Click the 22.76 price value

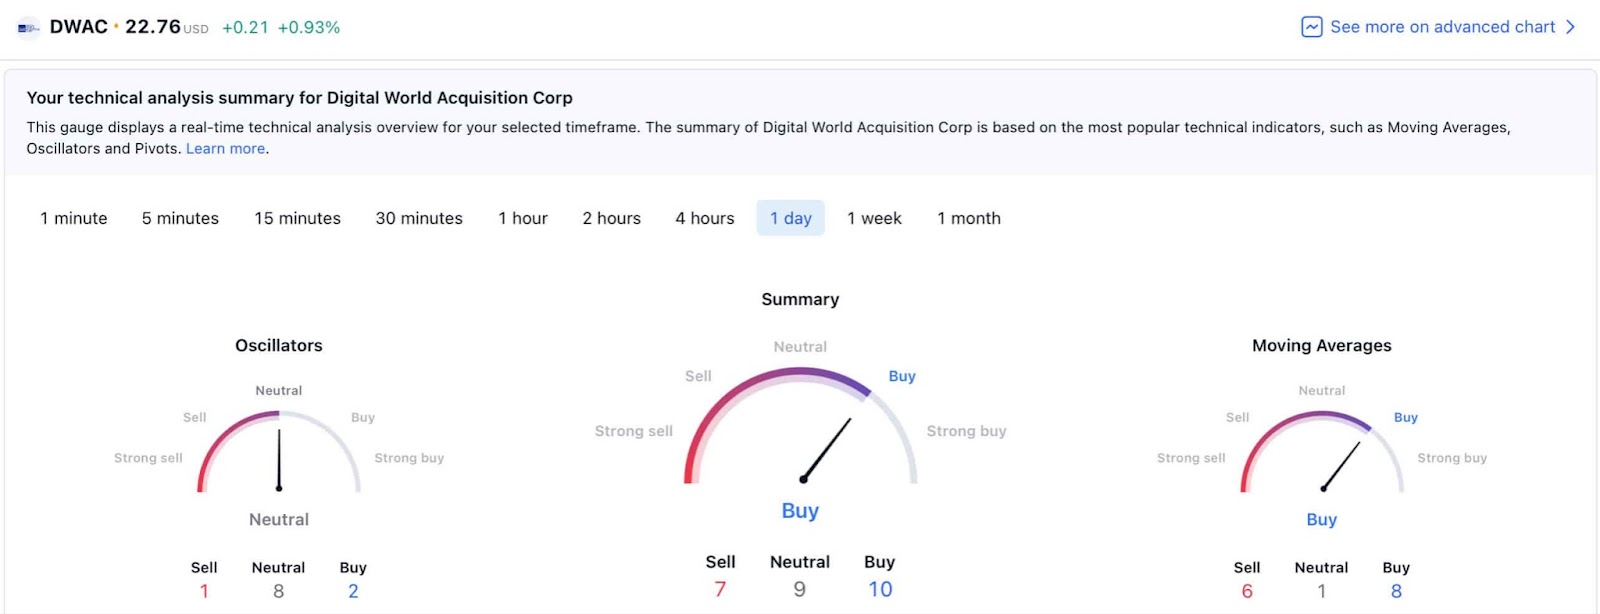[x=153, y=27]
